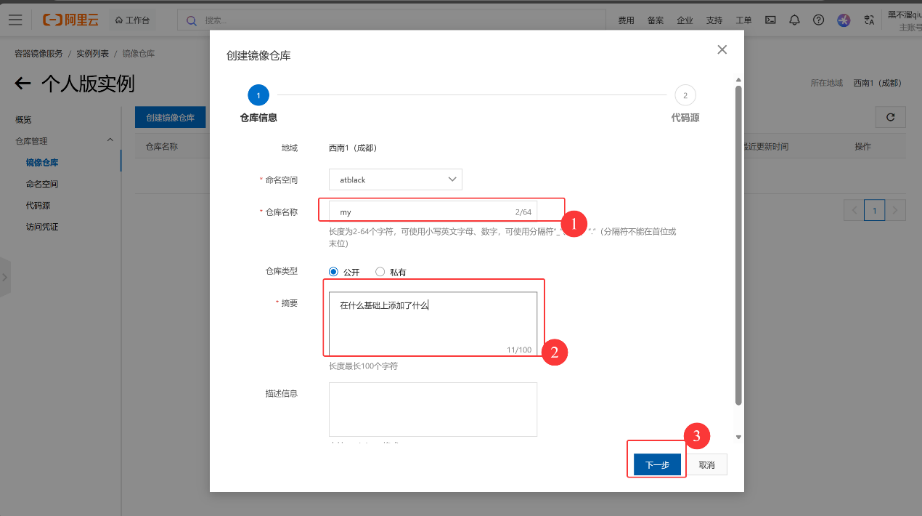
Task: Open the notification bell
Action: [x=794, y=20]
